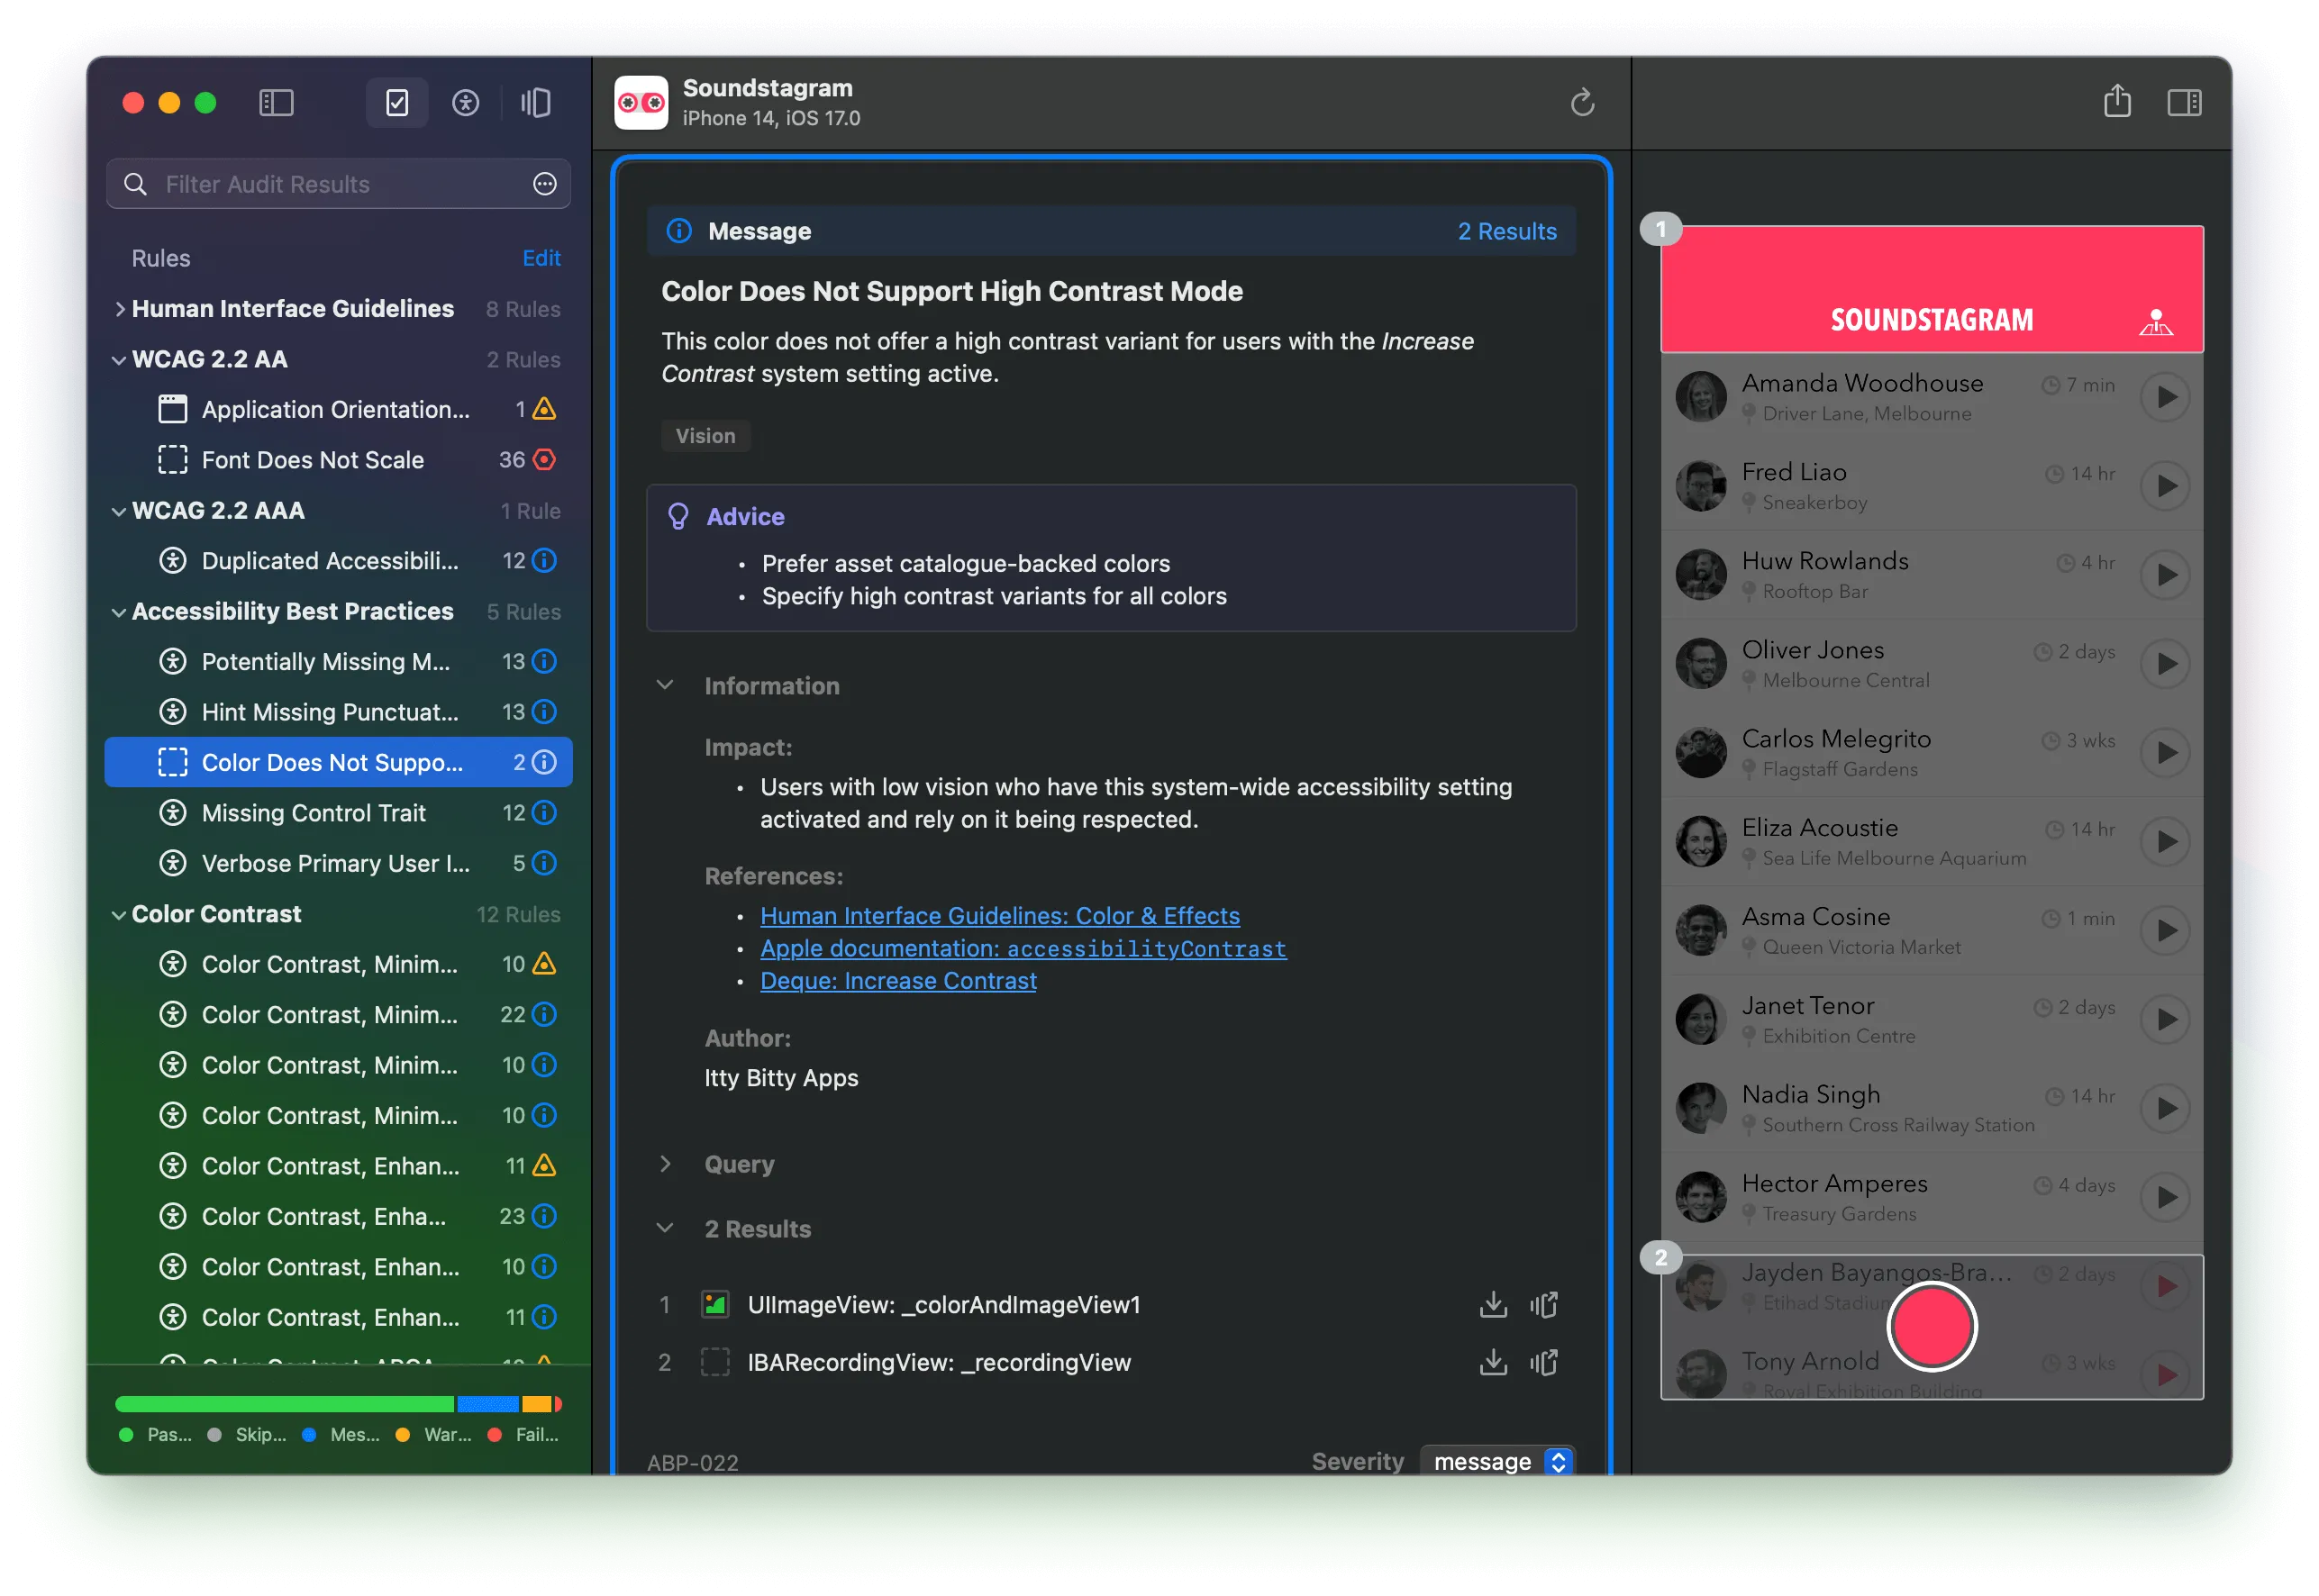Viewport: 2319px width, 1596px height.
Task: Open the Severity message dropdown
Action: pos(1497,1461)
